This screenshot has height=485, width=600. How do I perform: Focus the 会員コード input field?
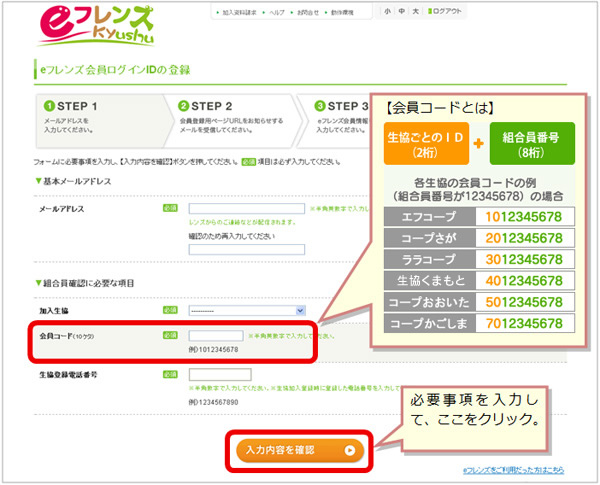216,336
